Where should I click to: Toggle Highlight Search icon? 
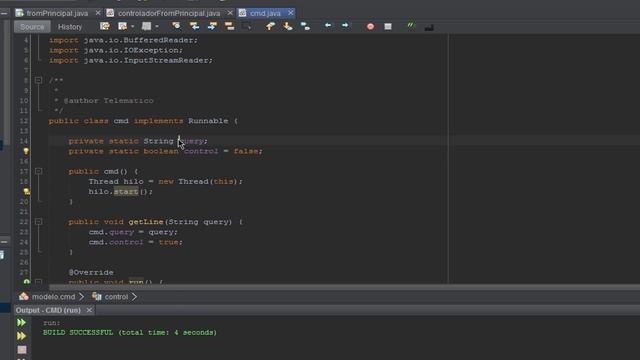[229, 27]
